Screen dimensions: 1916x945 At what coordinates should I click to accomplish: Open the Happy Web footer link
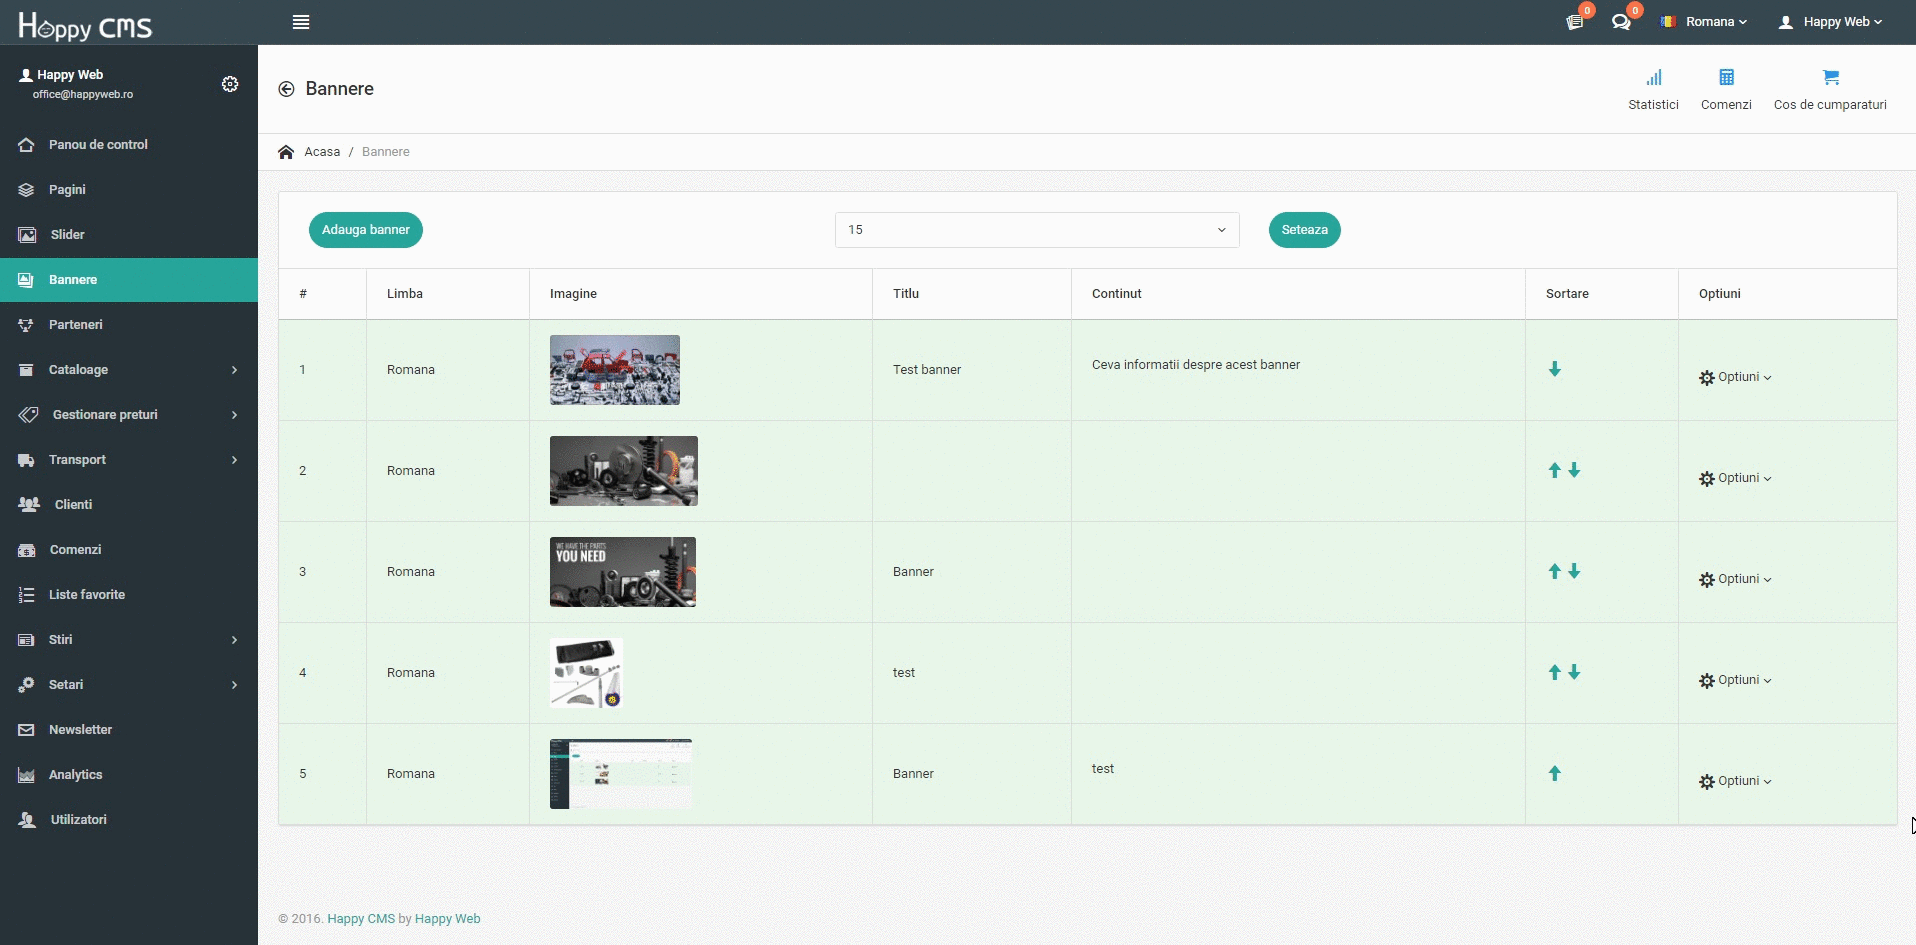(447, 919)
